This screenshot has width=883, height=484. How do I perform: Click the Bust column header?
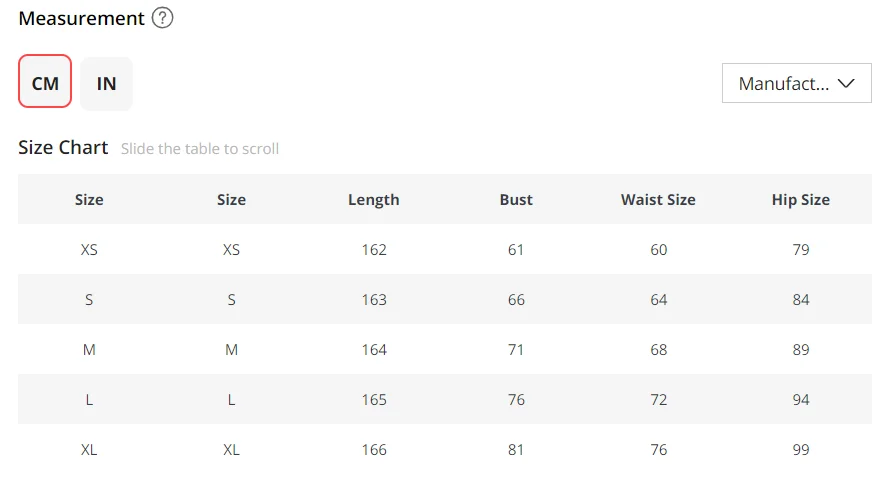[516, 199]
